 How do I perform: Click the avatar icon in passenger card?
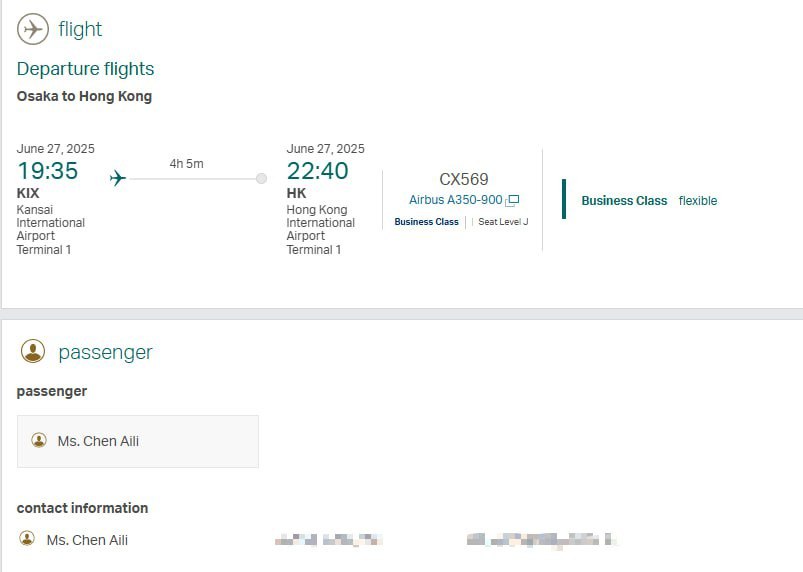[39, 440]
